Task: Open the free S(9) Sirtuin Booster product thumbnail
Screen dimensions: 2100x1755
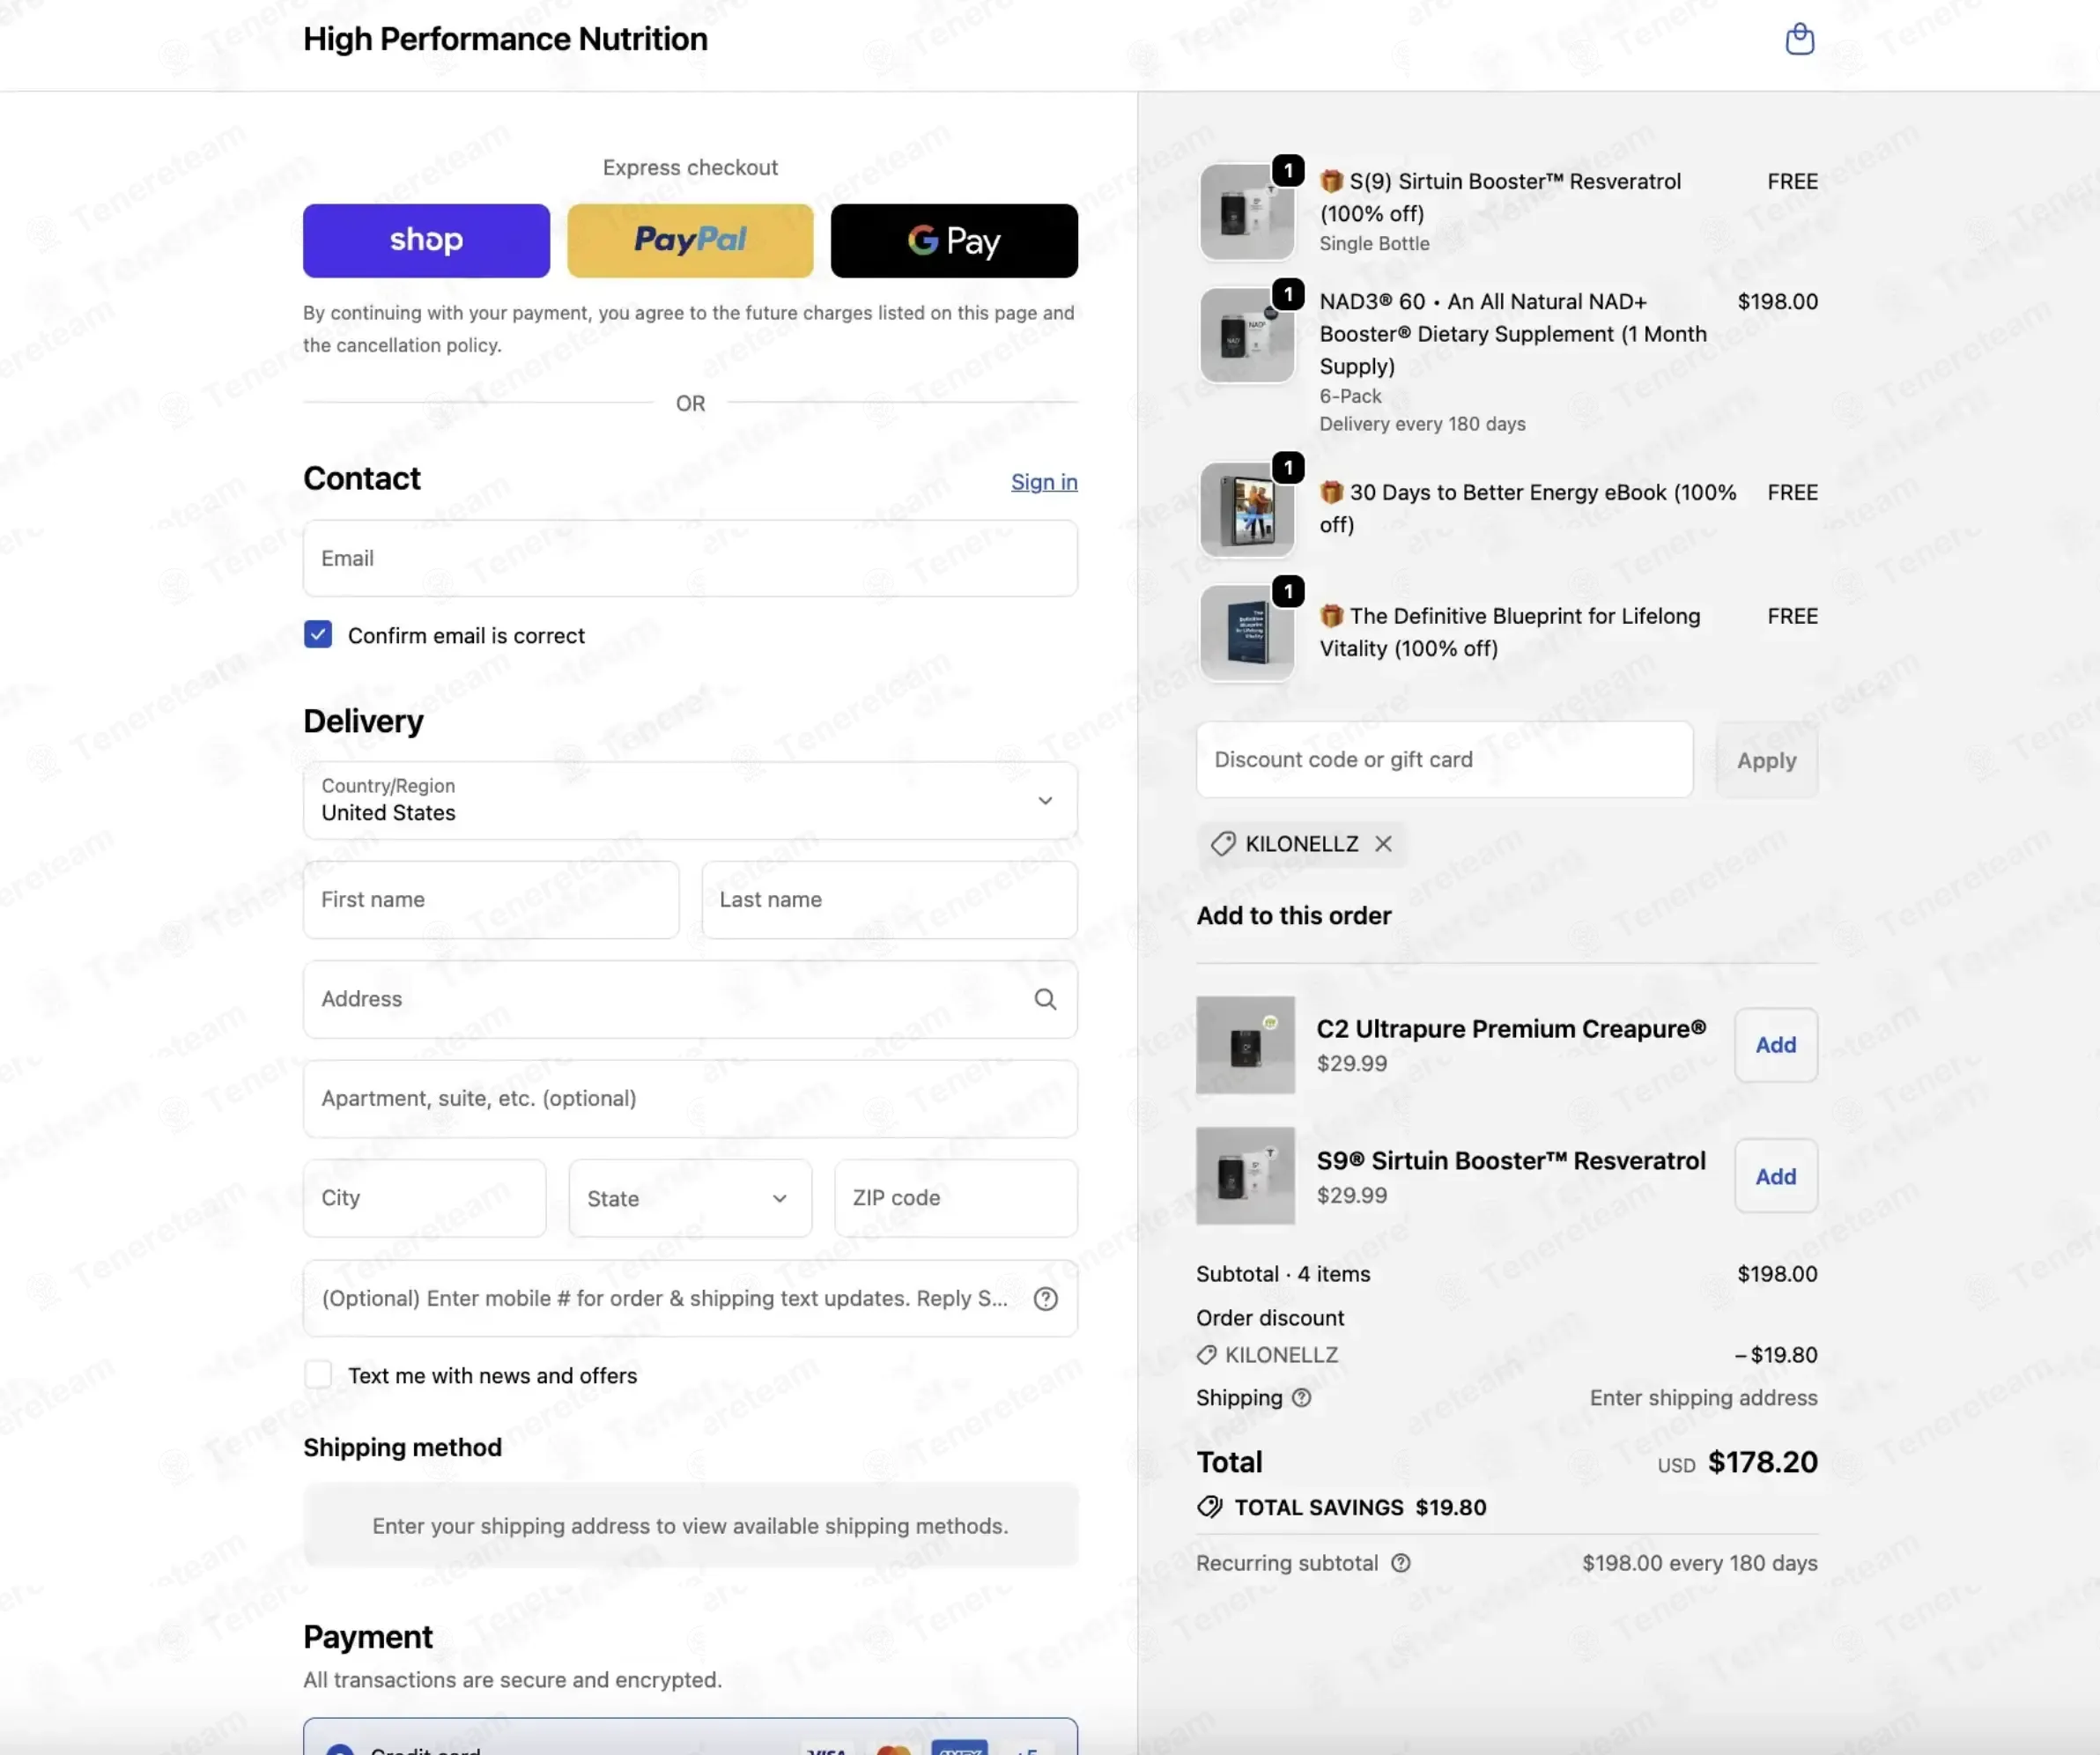Action: [x=1247, y=212]
